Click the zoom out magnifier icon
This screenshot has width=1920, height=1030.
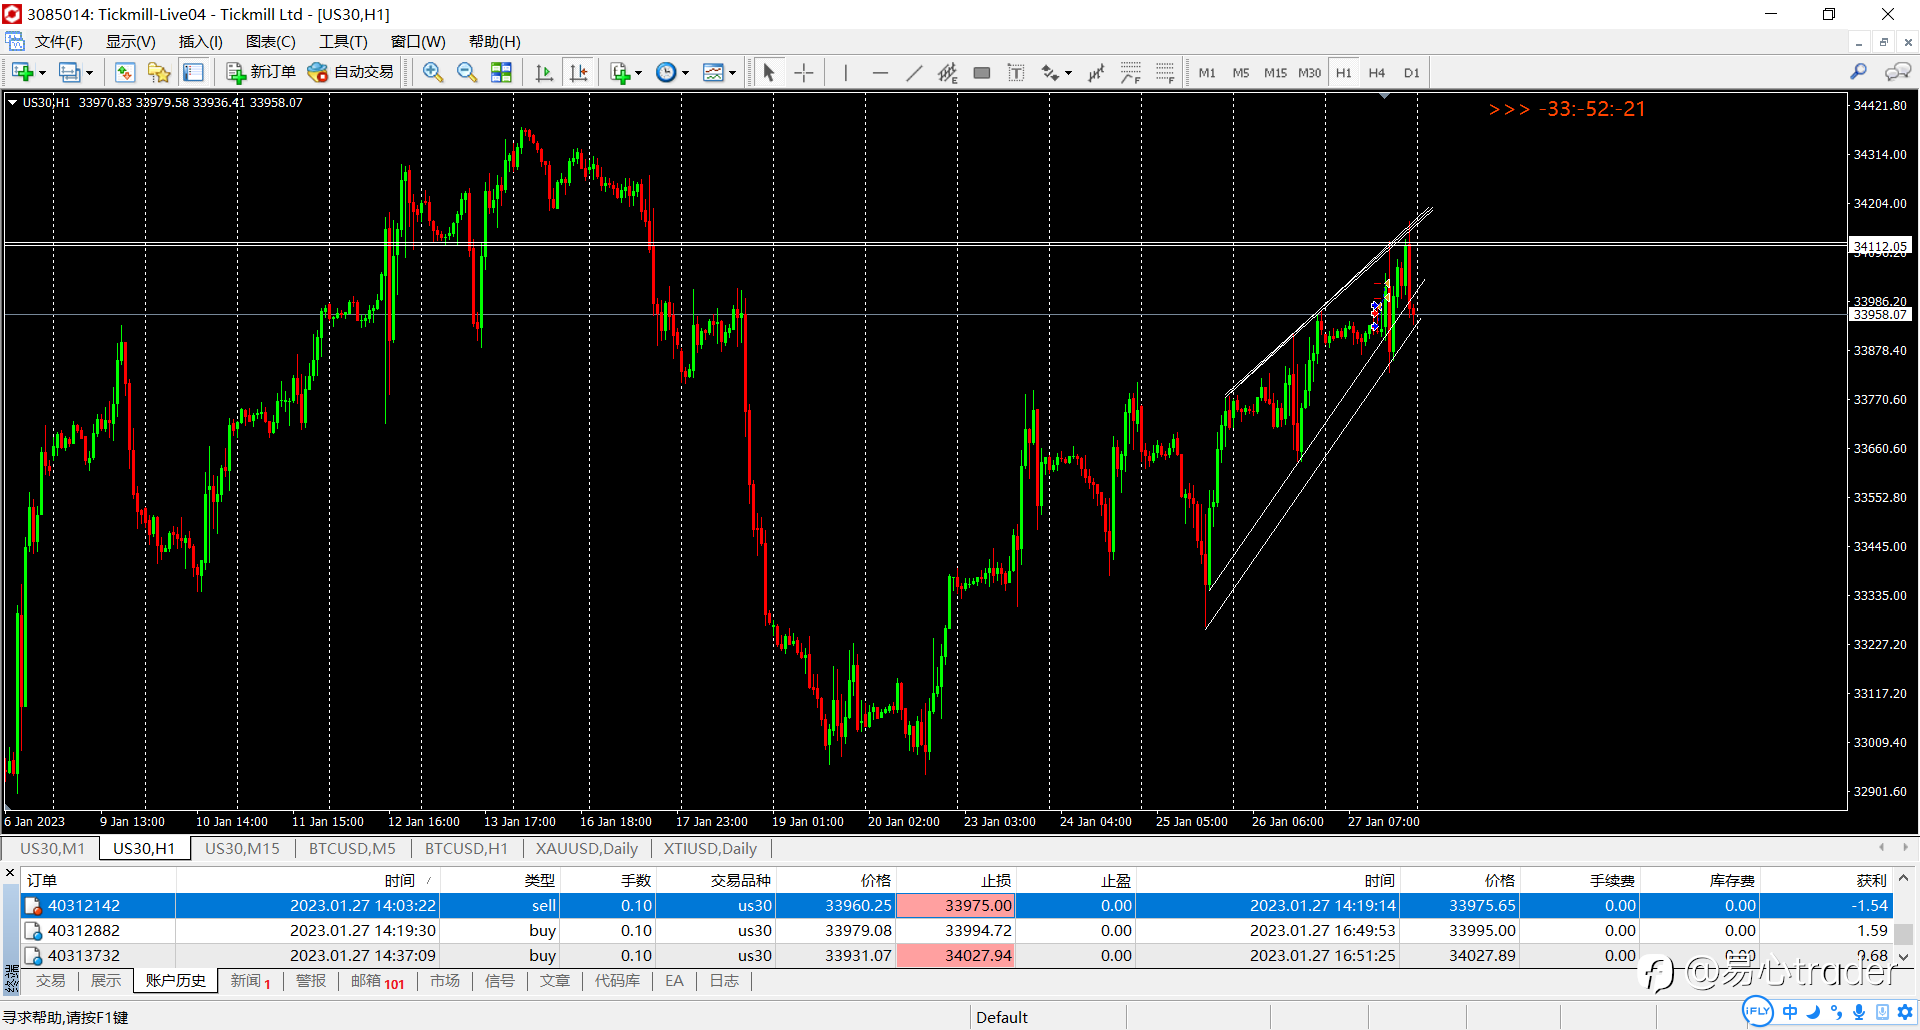466,72
